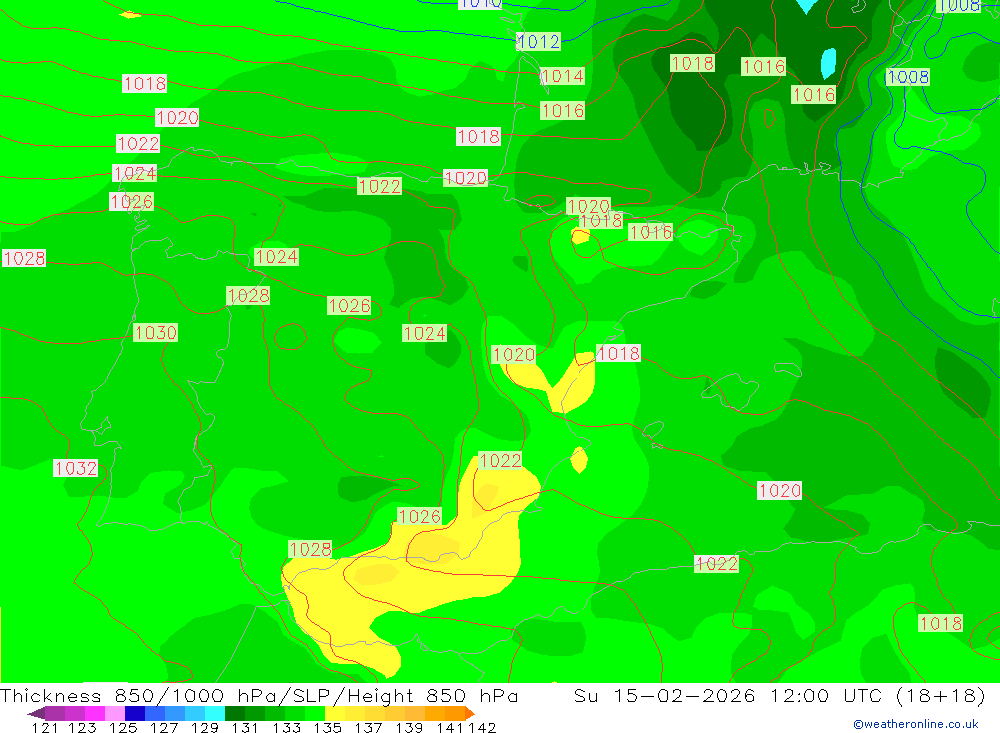The height and width of the screenshot is (733, 1000).
Task: Click the purple arrow at legend's left end
Action: [x=36, y=713]
